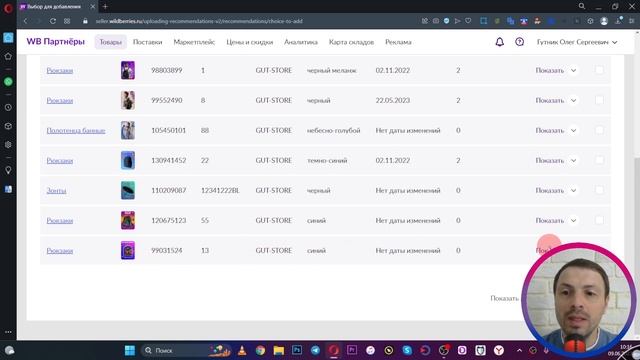Open Photoshop from taskbar
This screenshot has height=360, width=640.
297,350
